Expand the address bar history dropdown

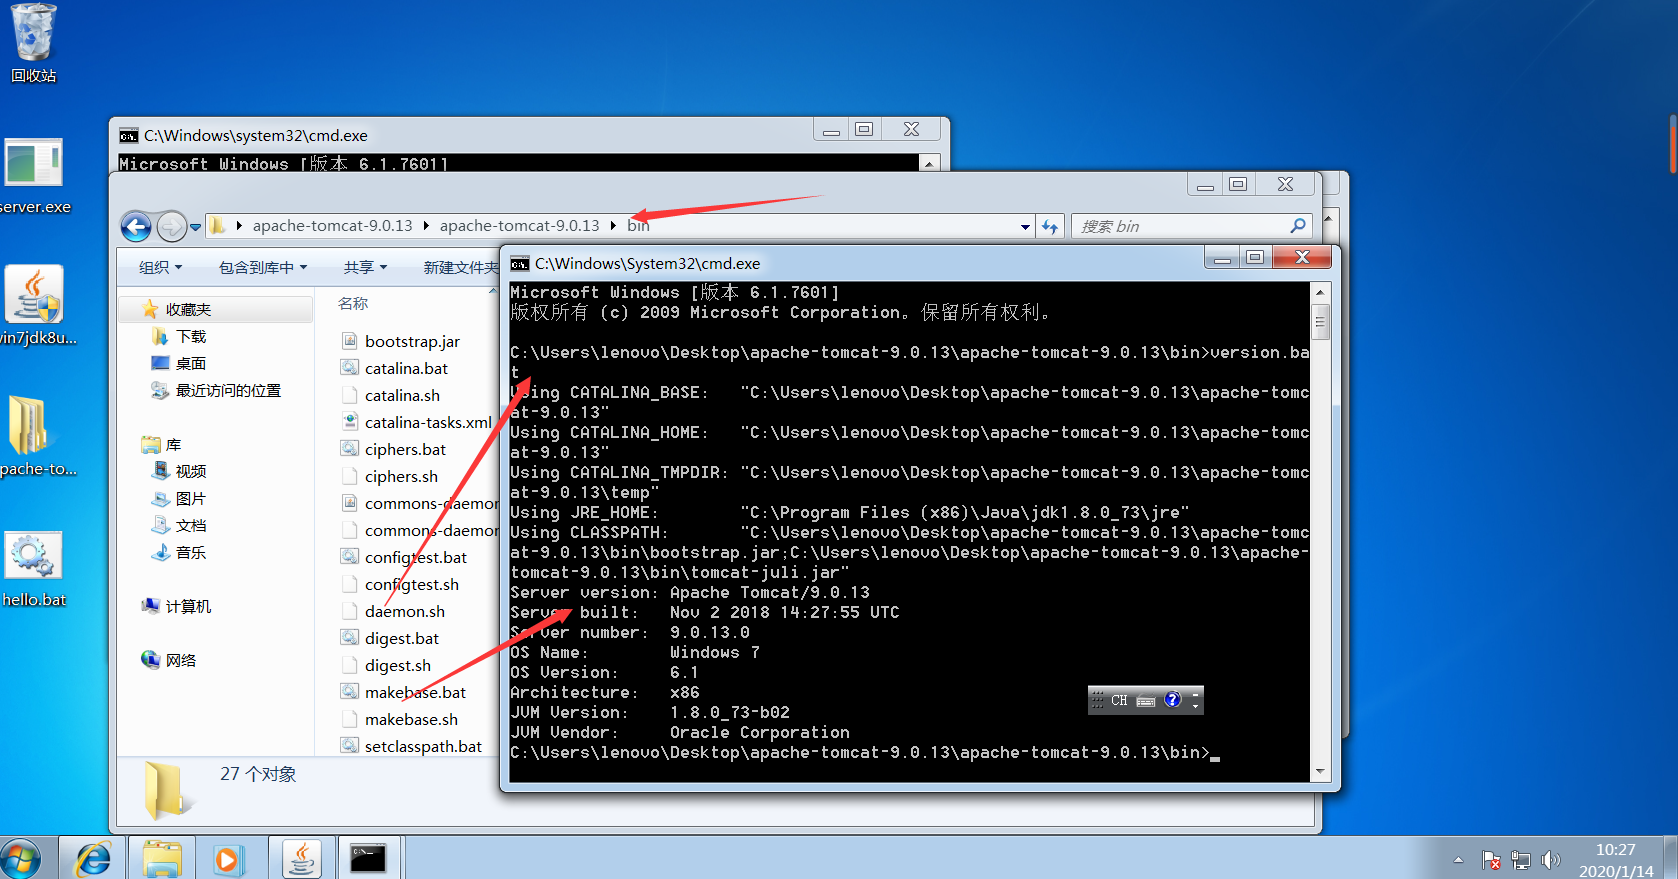coord(1025,227)
